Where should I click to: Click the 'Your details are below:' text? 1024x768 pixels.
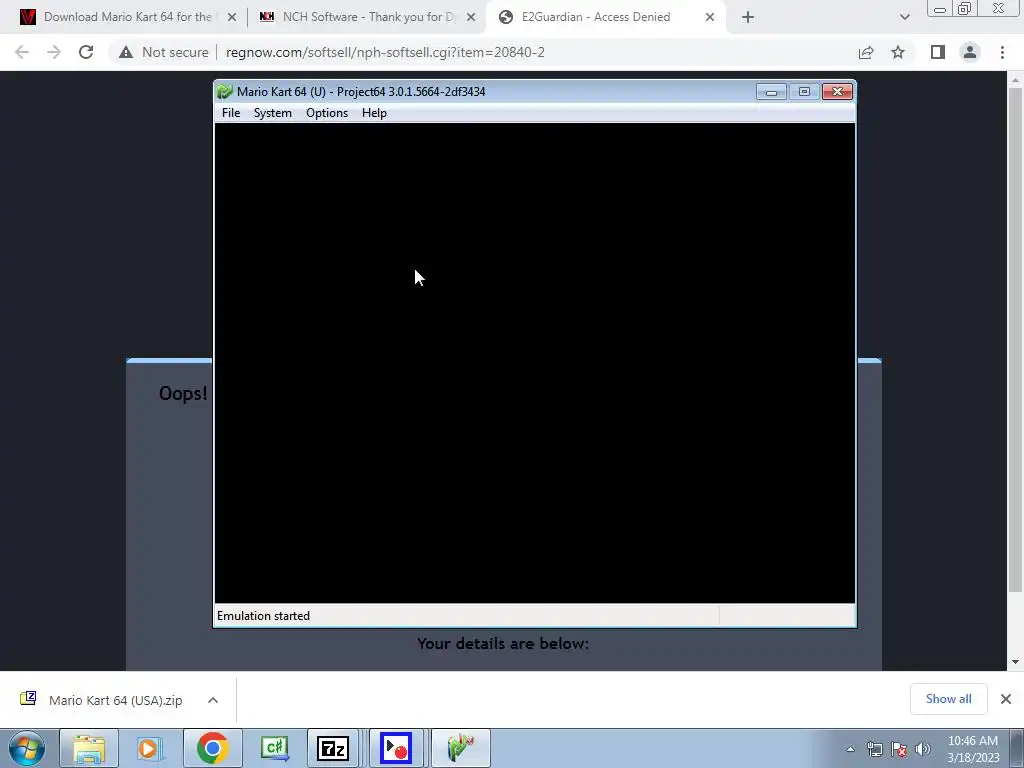503,643
